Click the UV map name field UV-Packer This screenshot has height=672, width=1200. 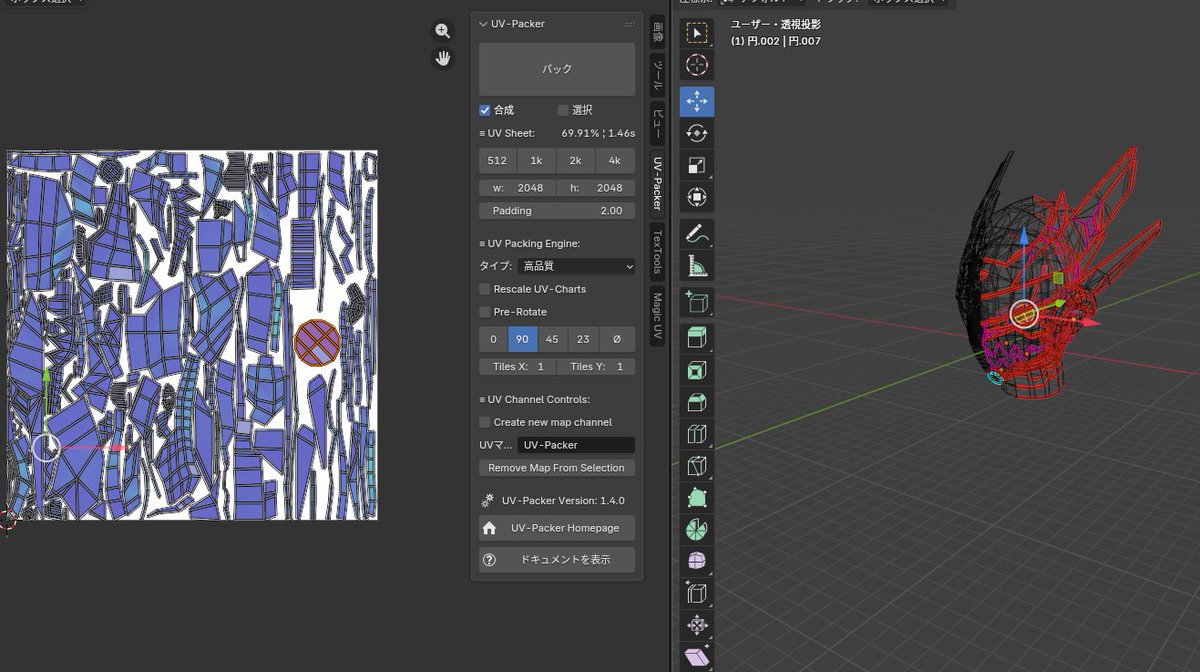(x=576, y=445)
